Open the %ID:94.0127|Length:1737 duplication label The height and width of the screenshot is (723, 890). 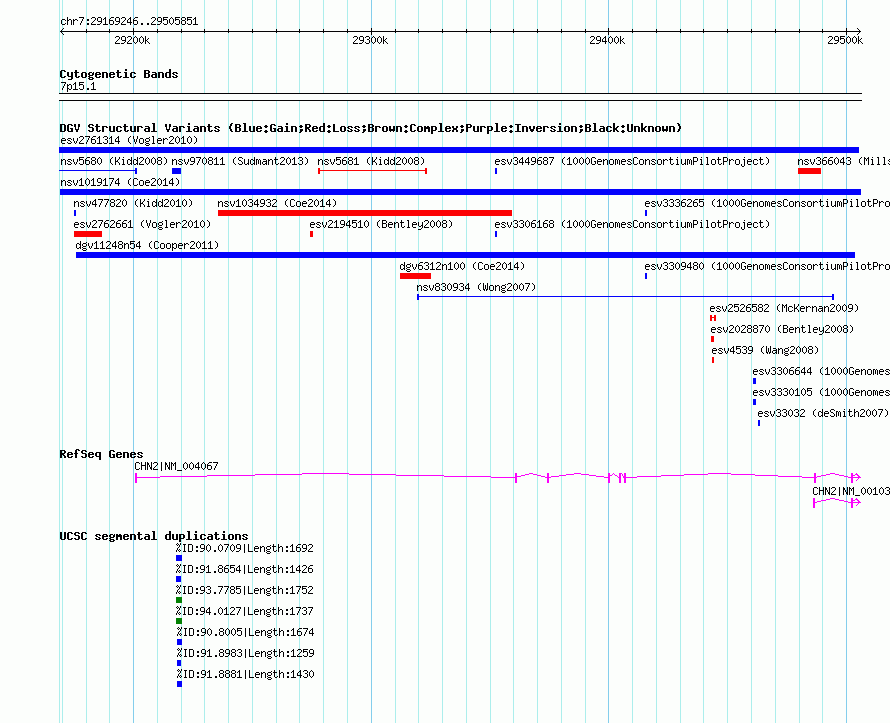pos(244,611)
